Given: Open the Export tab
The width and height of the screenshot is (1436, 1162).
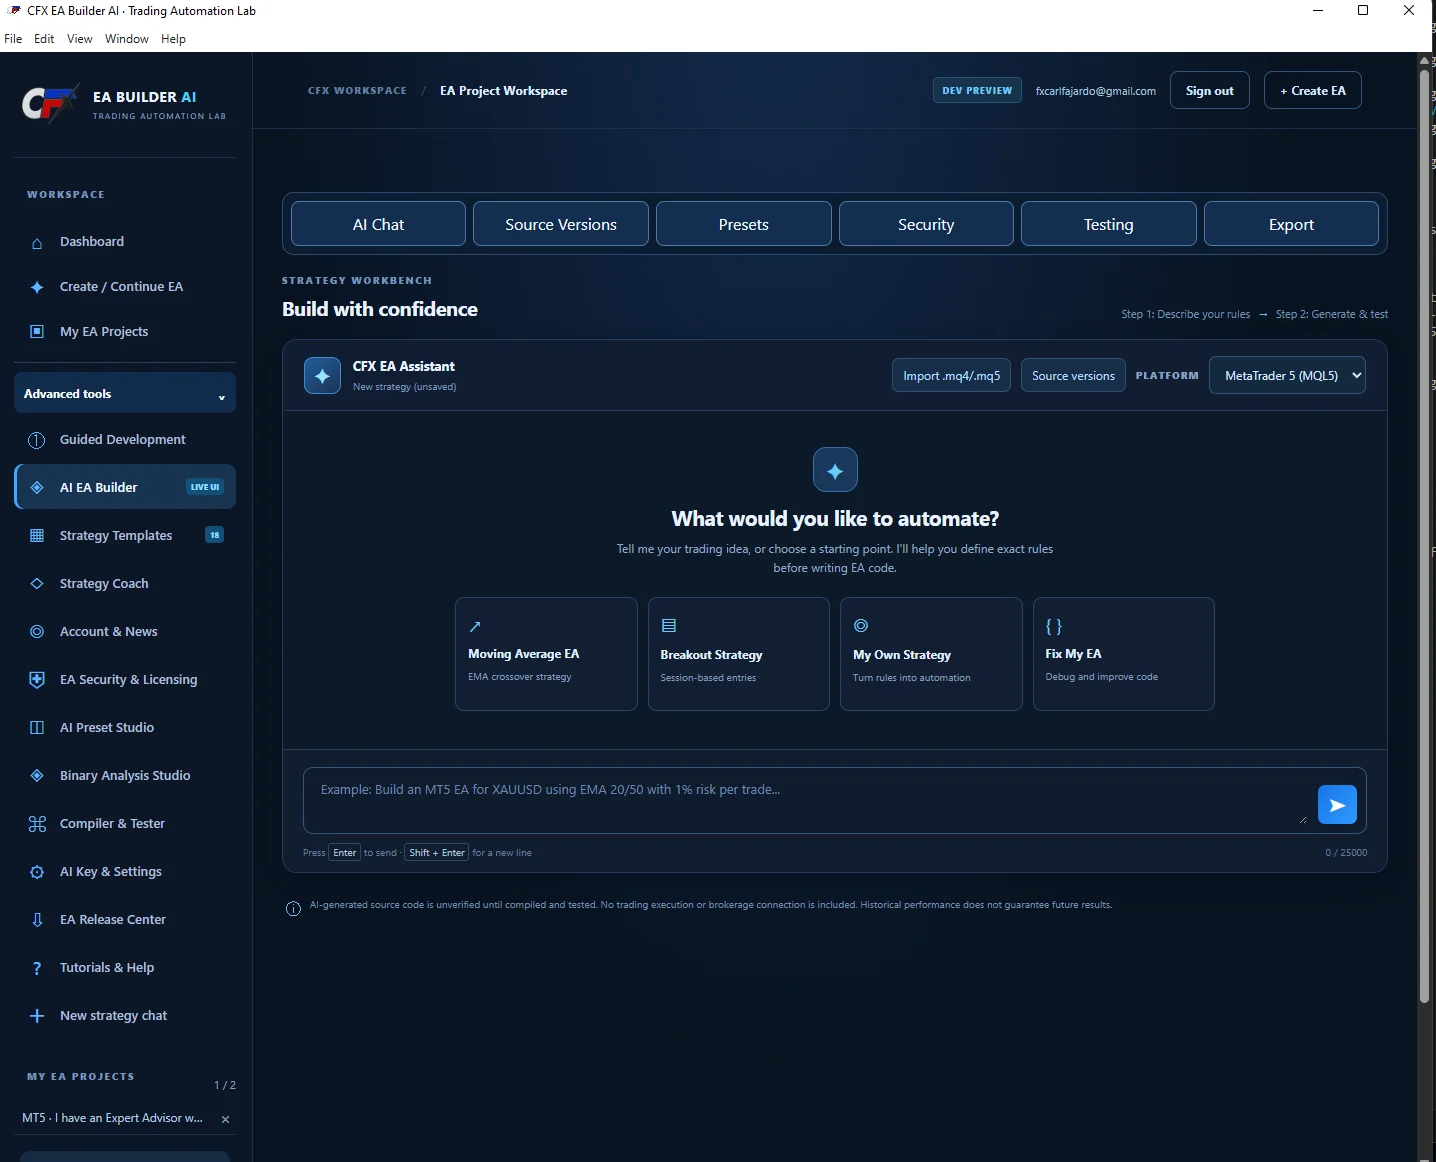Looking at the screenshot, I should click(1291, 224).
